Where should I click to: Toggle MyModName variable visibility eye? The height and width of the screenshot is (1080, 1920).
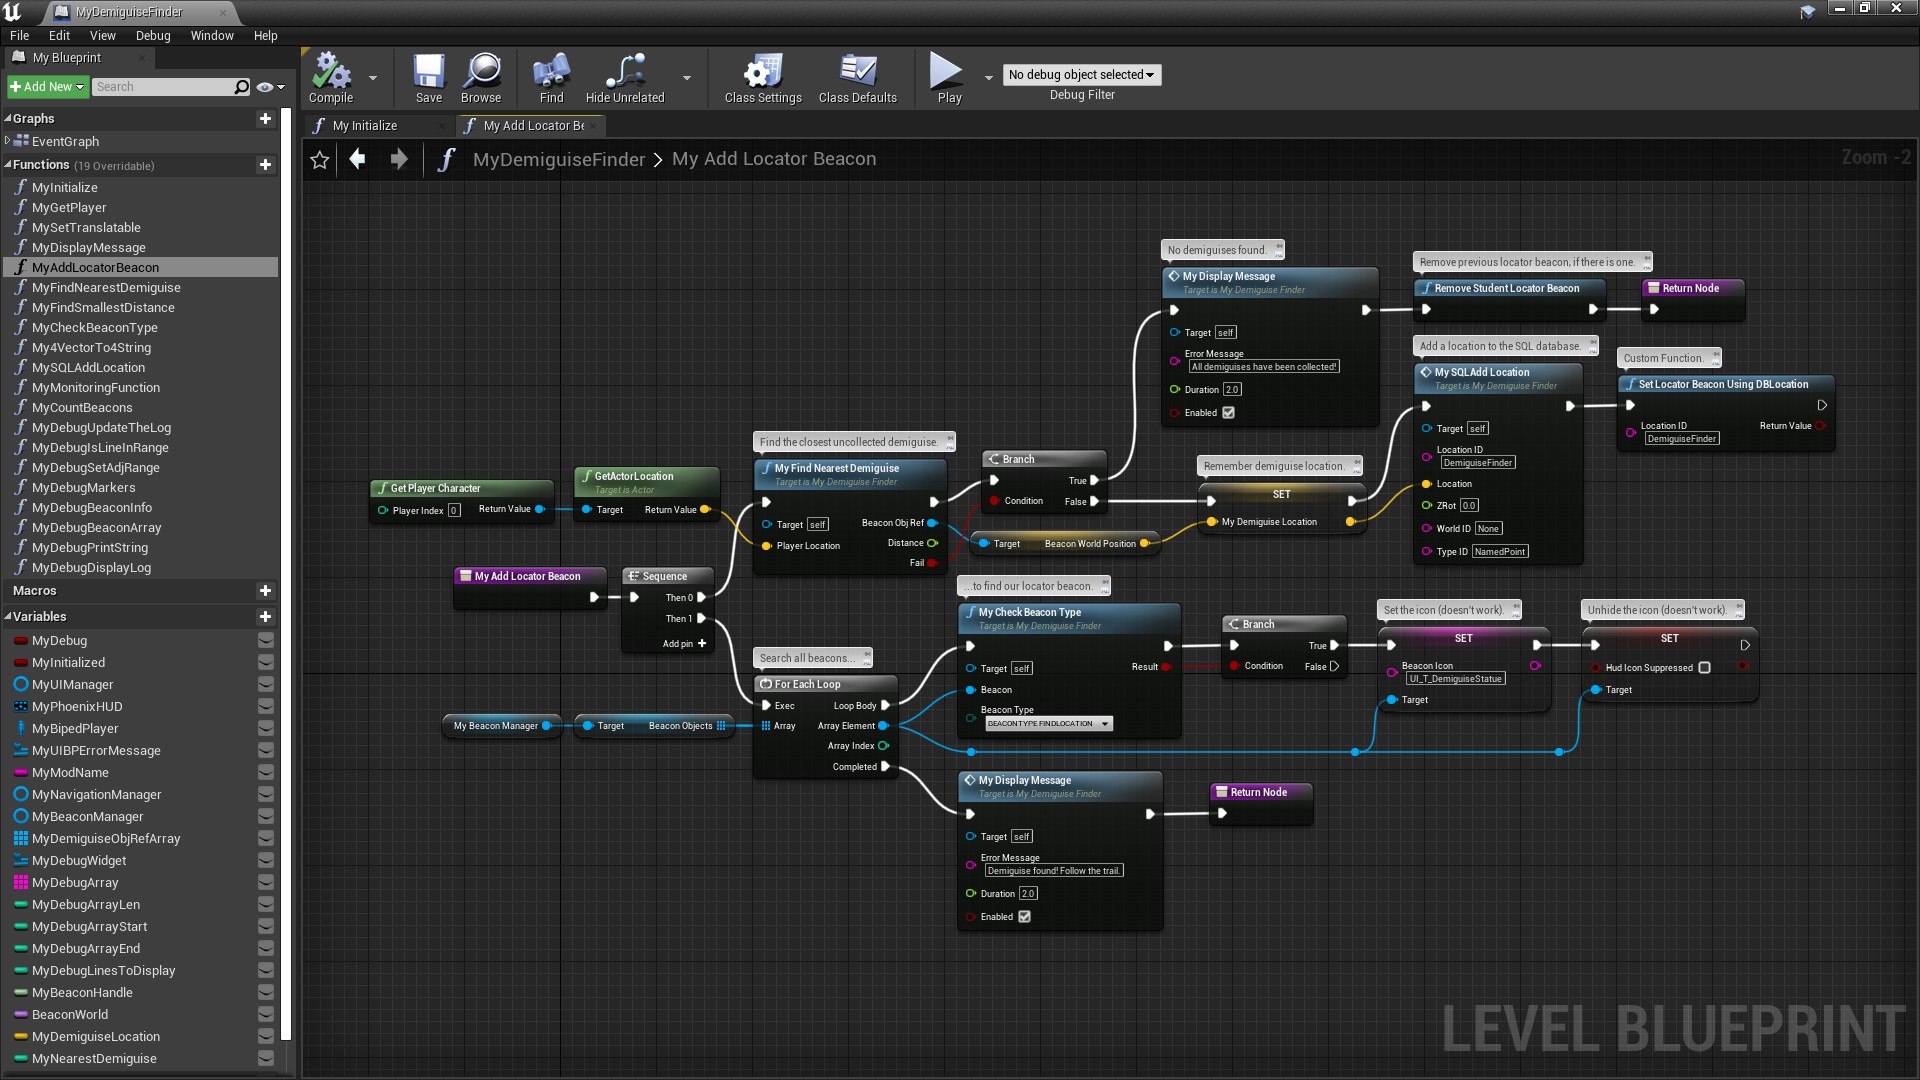click(x=266, y=773)
